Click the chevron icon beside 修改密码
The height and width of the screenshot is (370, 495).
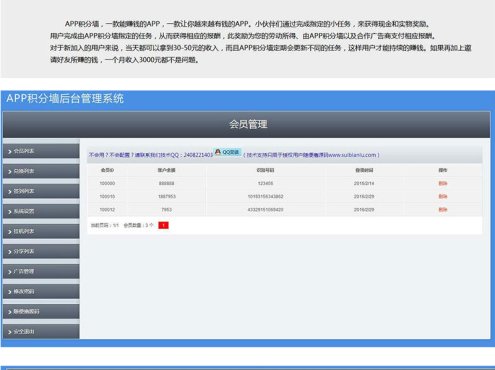coord(10,292)
